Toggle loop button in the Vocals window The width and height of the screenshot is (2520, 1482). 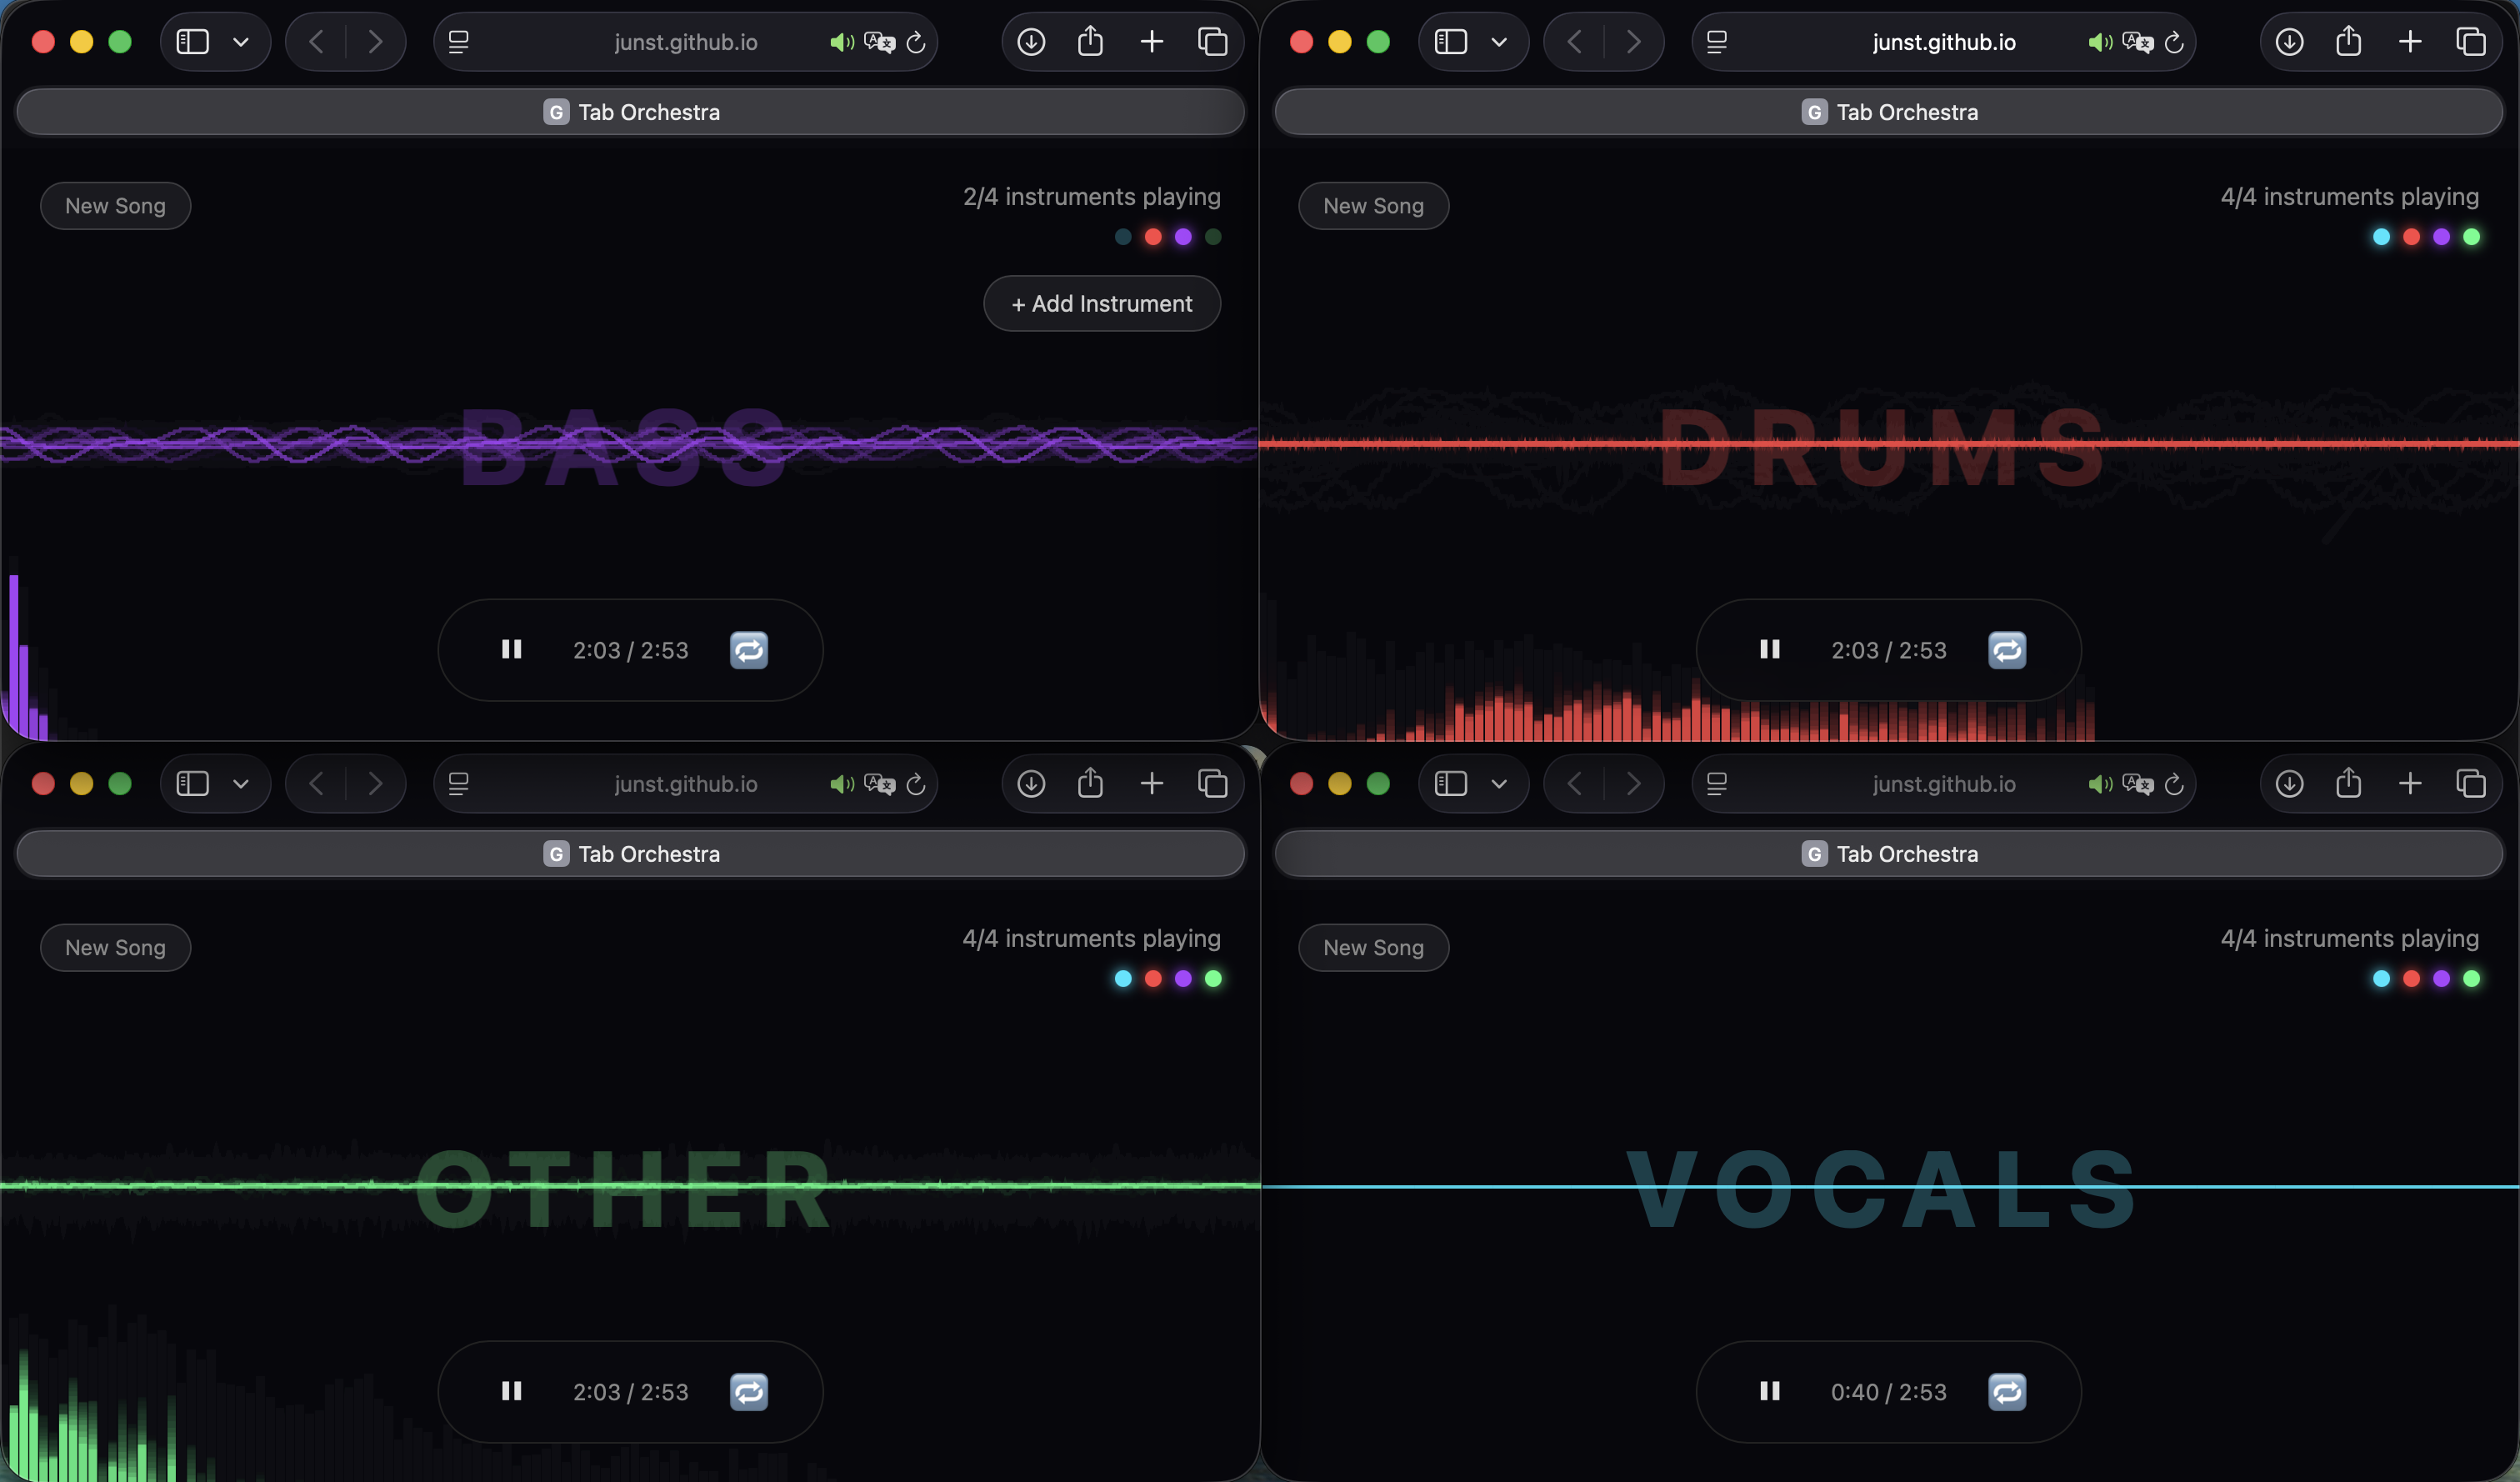point(2007,1391)
